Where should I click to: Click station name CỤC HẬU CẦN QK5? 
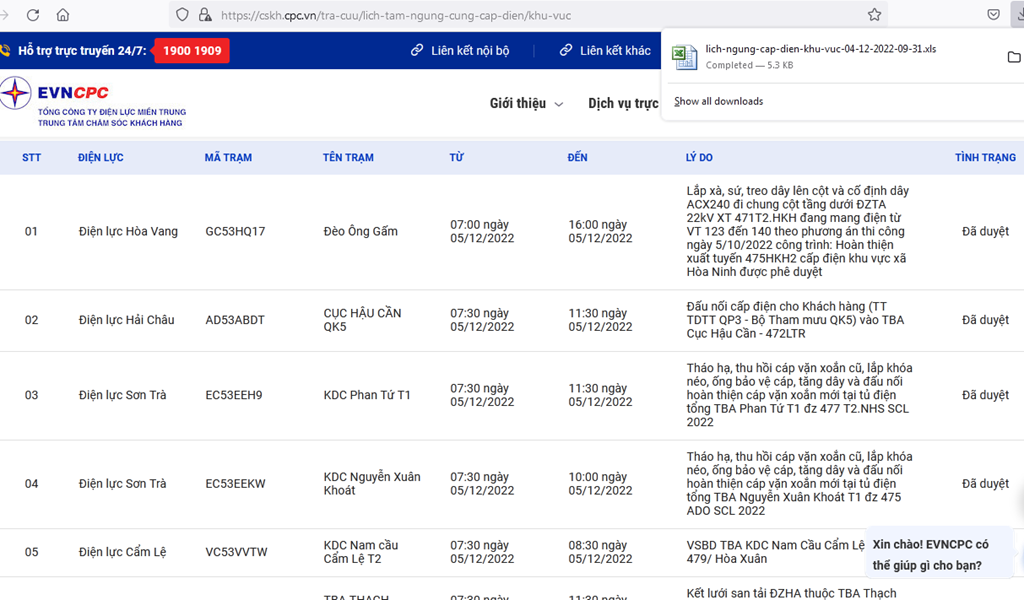tap(362, 320)
